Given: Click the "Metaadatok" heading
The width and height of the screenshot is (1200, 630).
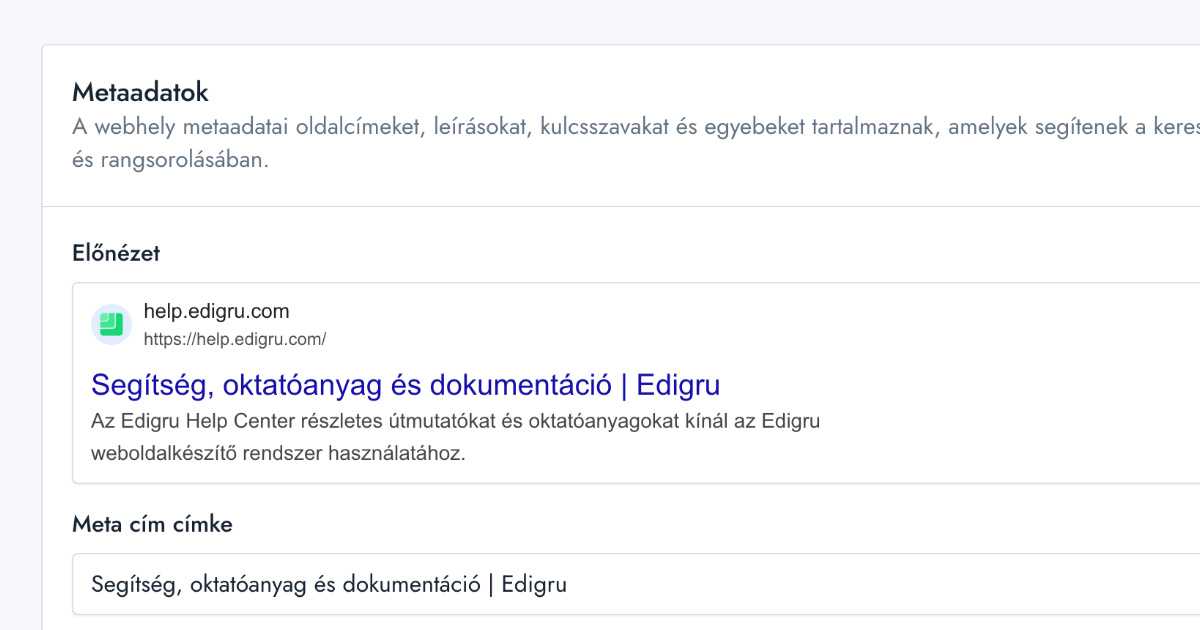Looking at the screenshot, I should point(140,93).
